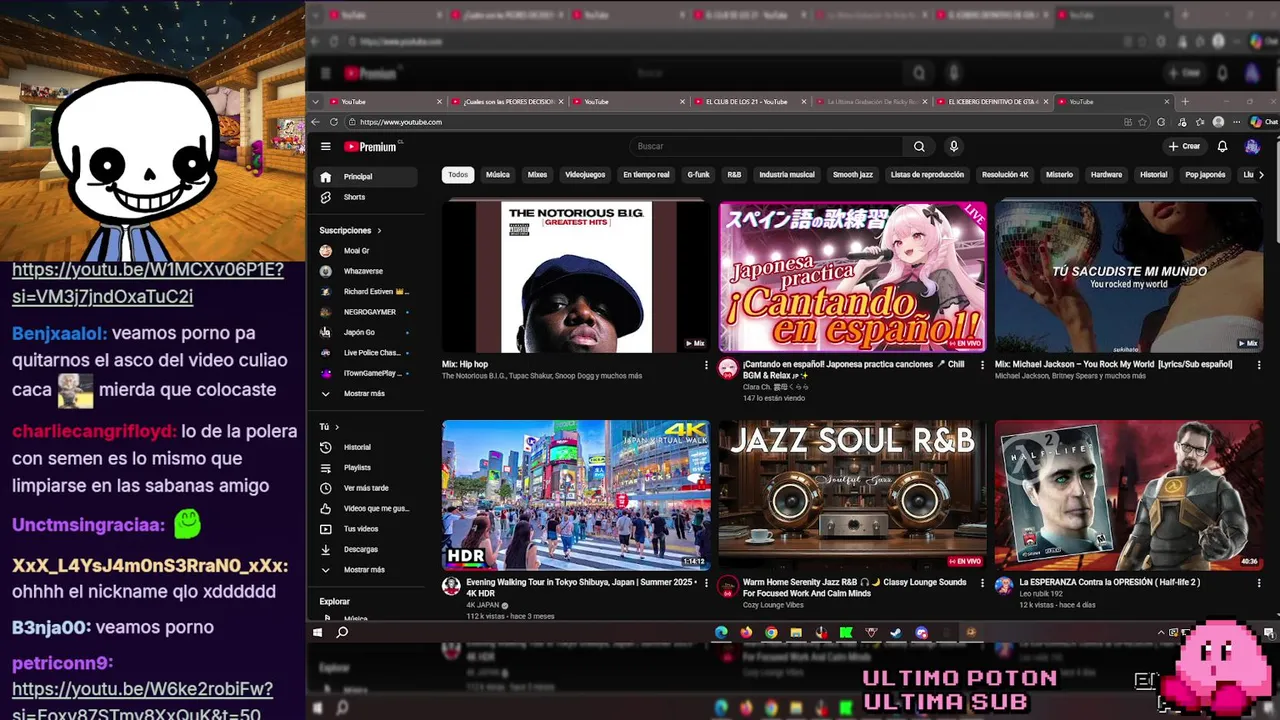Click the browser address bar URL

(x=400, y=122)
